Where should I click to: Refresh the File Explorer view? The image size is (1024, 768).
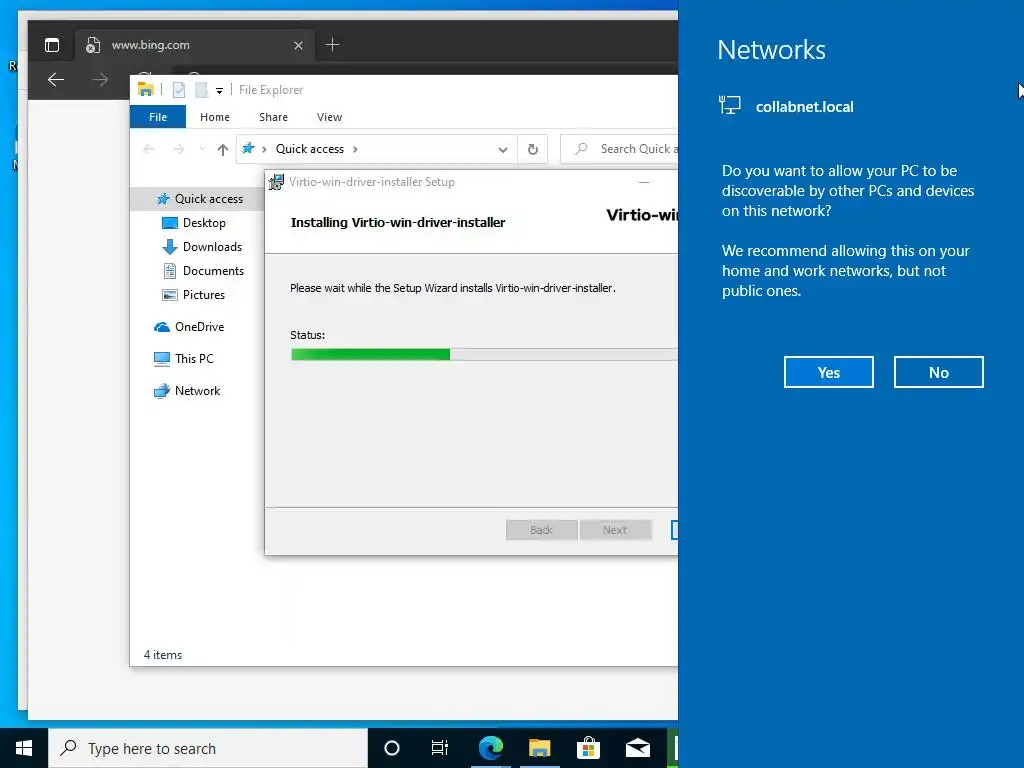point(533,150)
